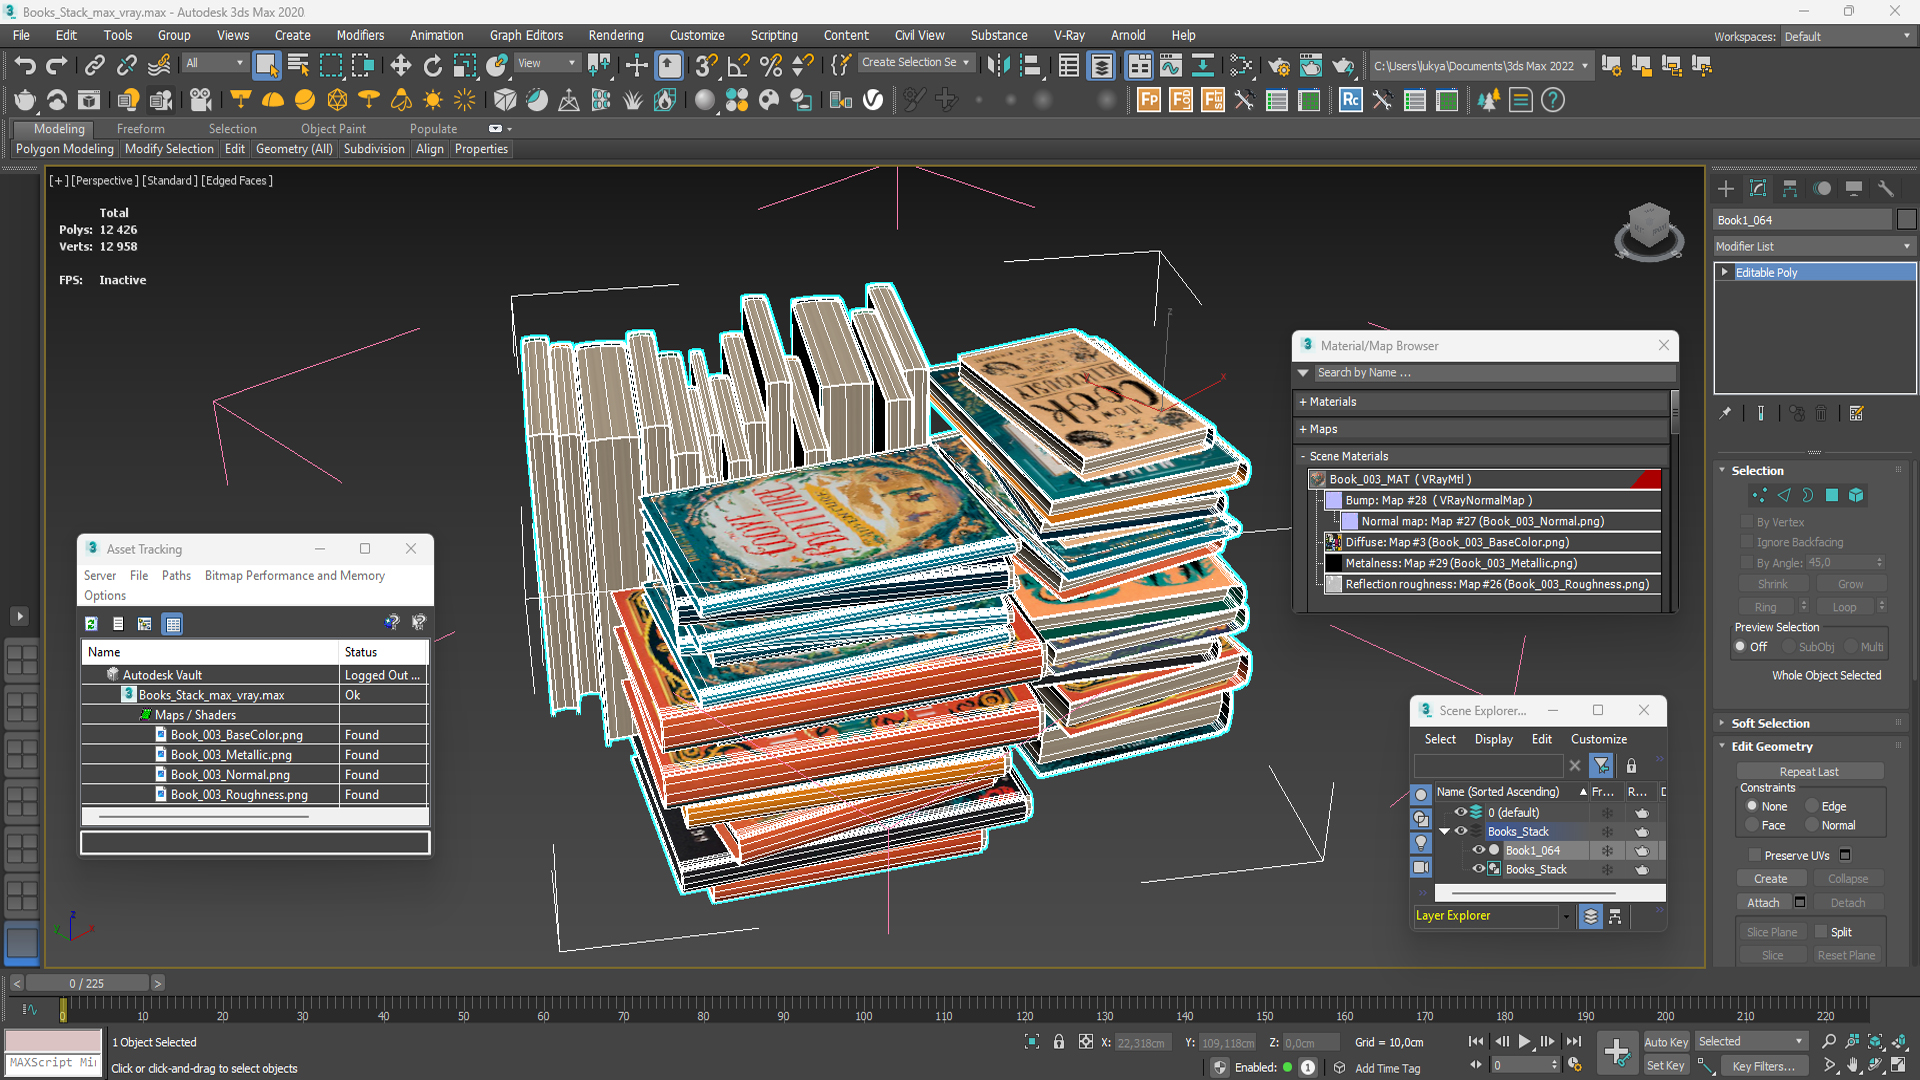Click the Set Key button

[x=1665, y=1066]
